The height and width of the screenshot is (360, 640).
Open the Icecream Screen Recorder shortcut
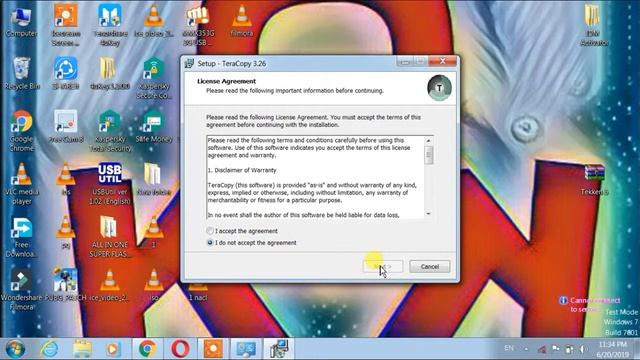[x=66, y=24]
